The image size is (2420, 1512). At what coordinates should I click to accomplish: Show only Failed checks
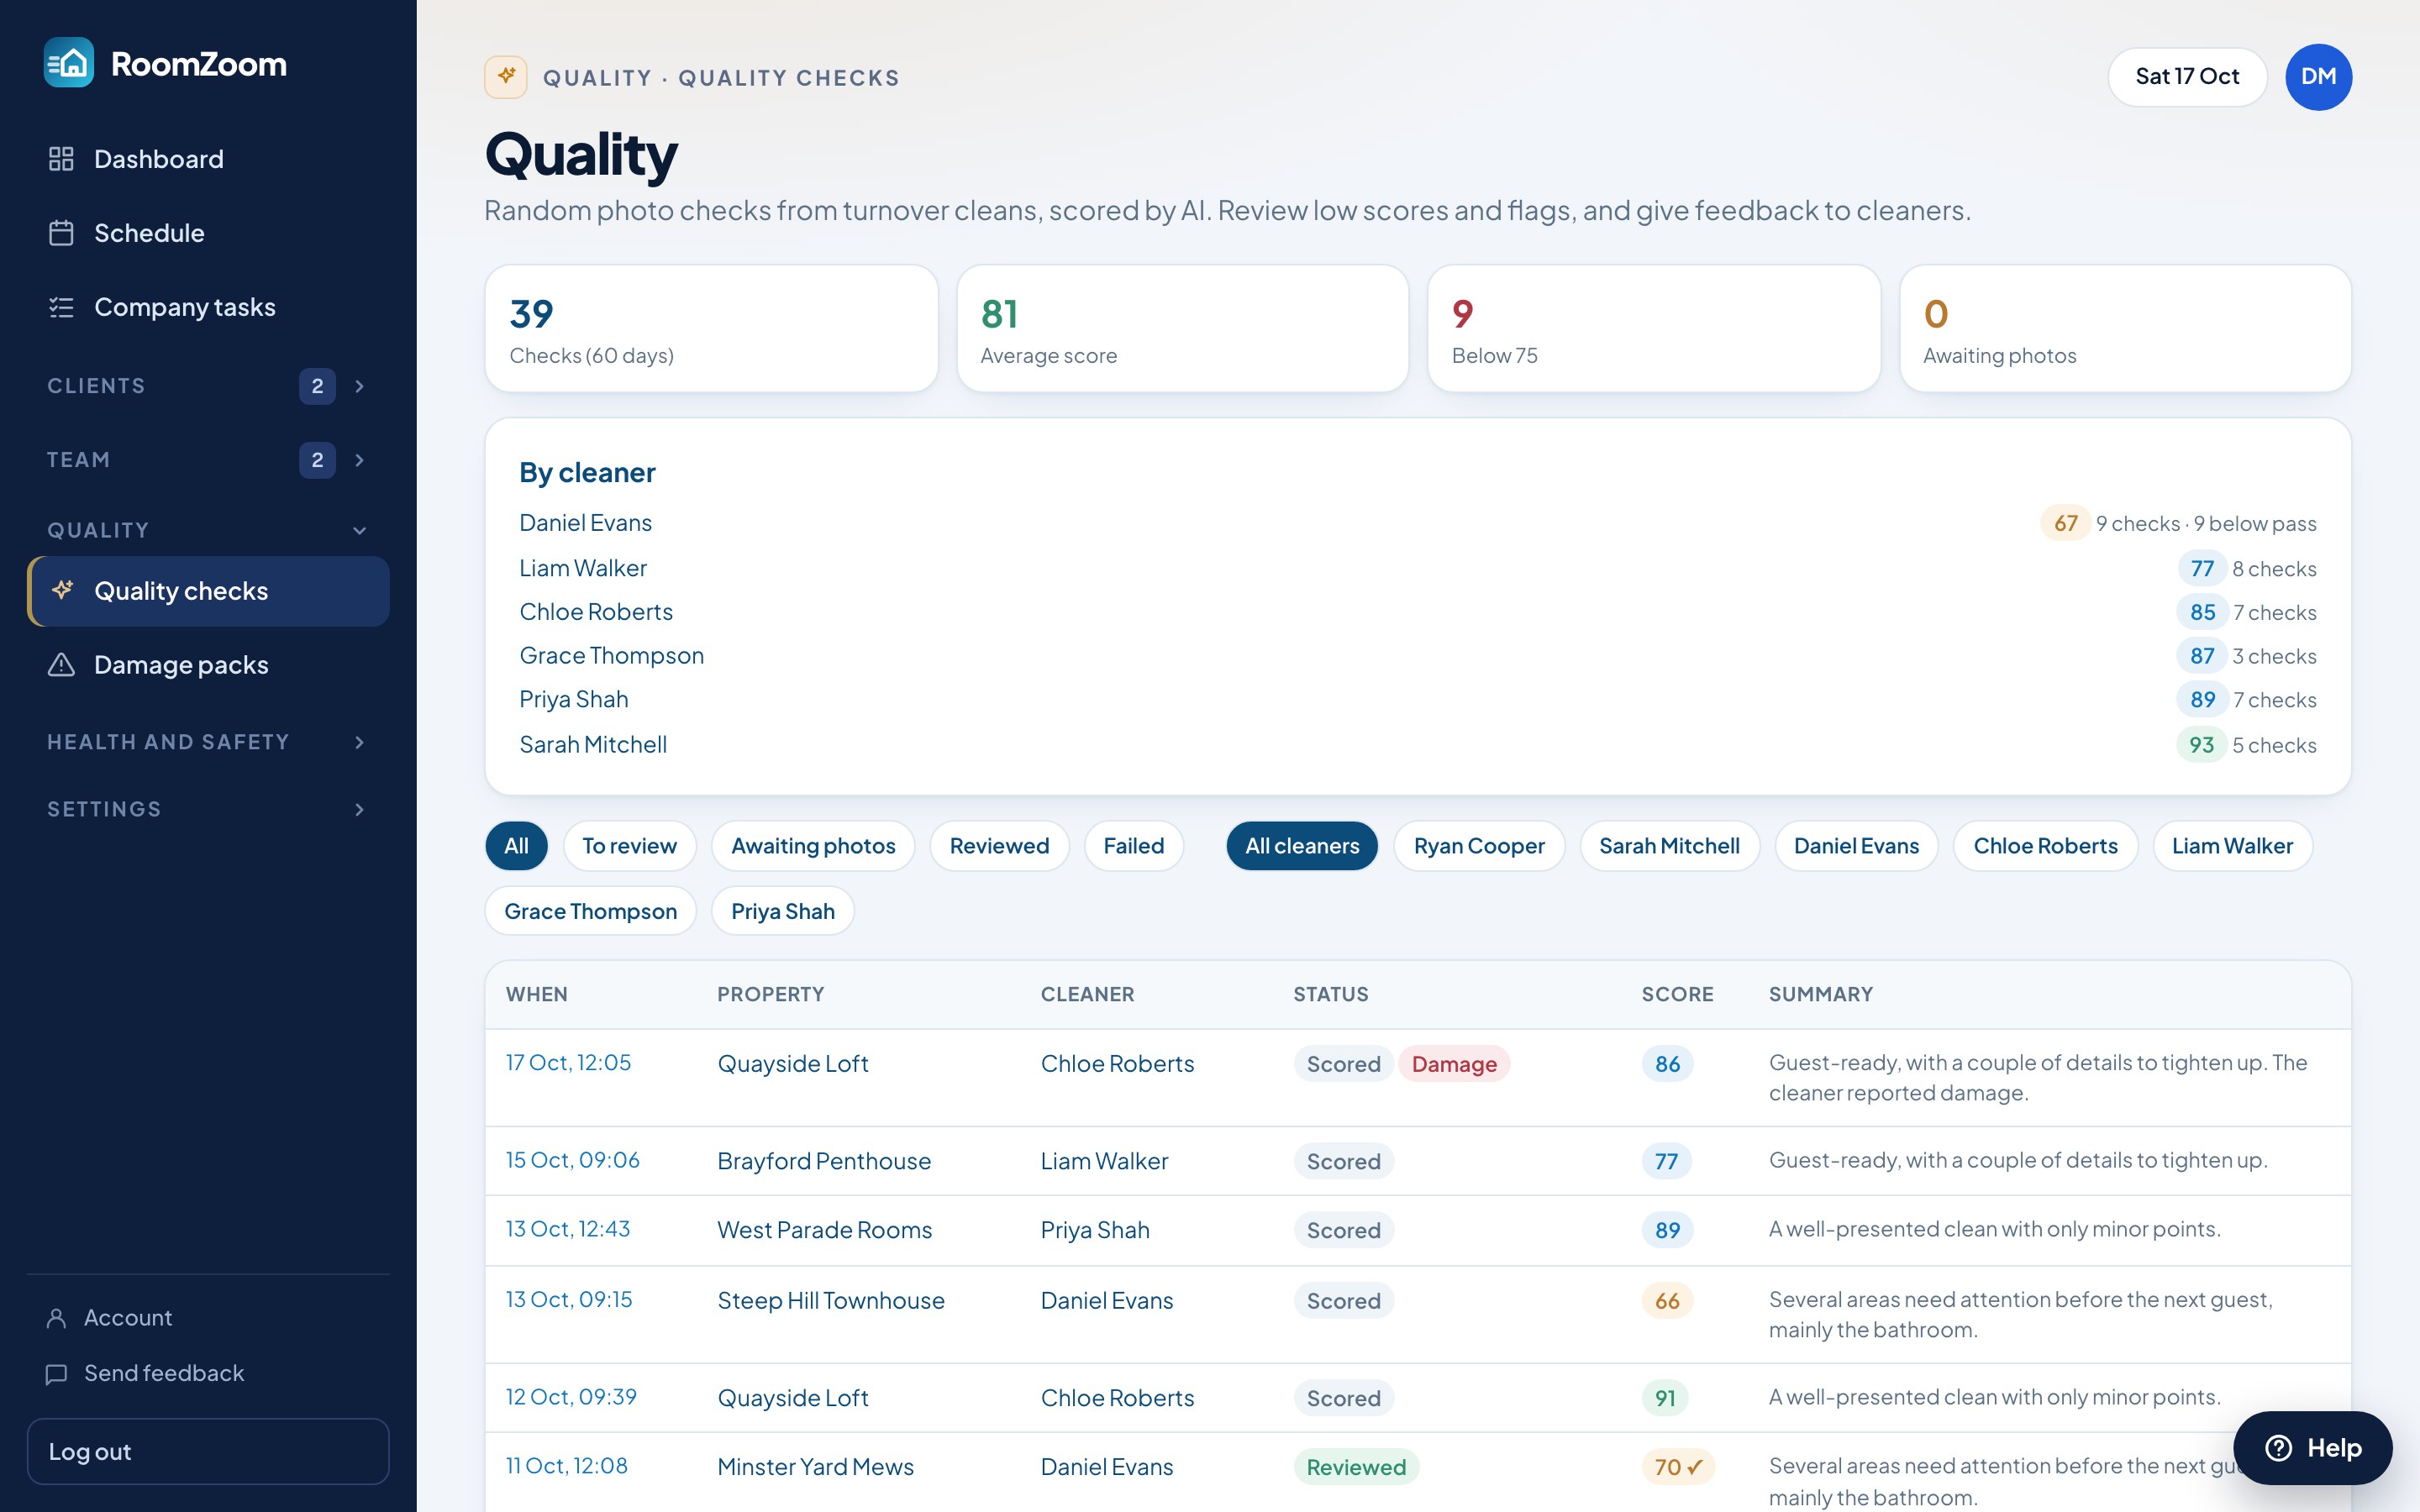click(1134, 846)
